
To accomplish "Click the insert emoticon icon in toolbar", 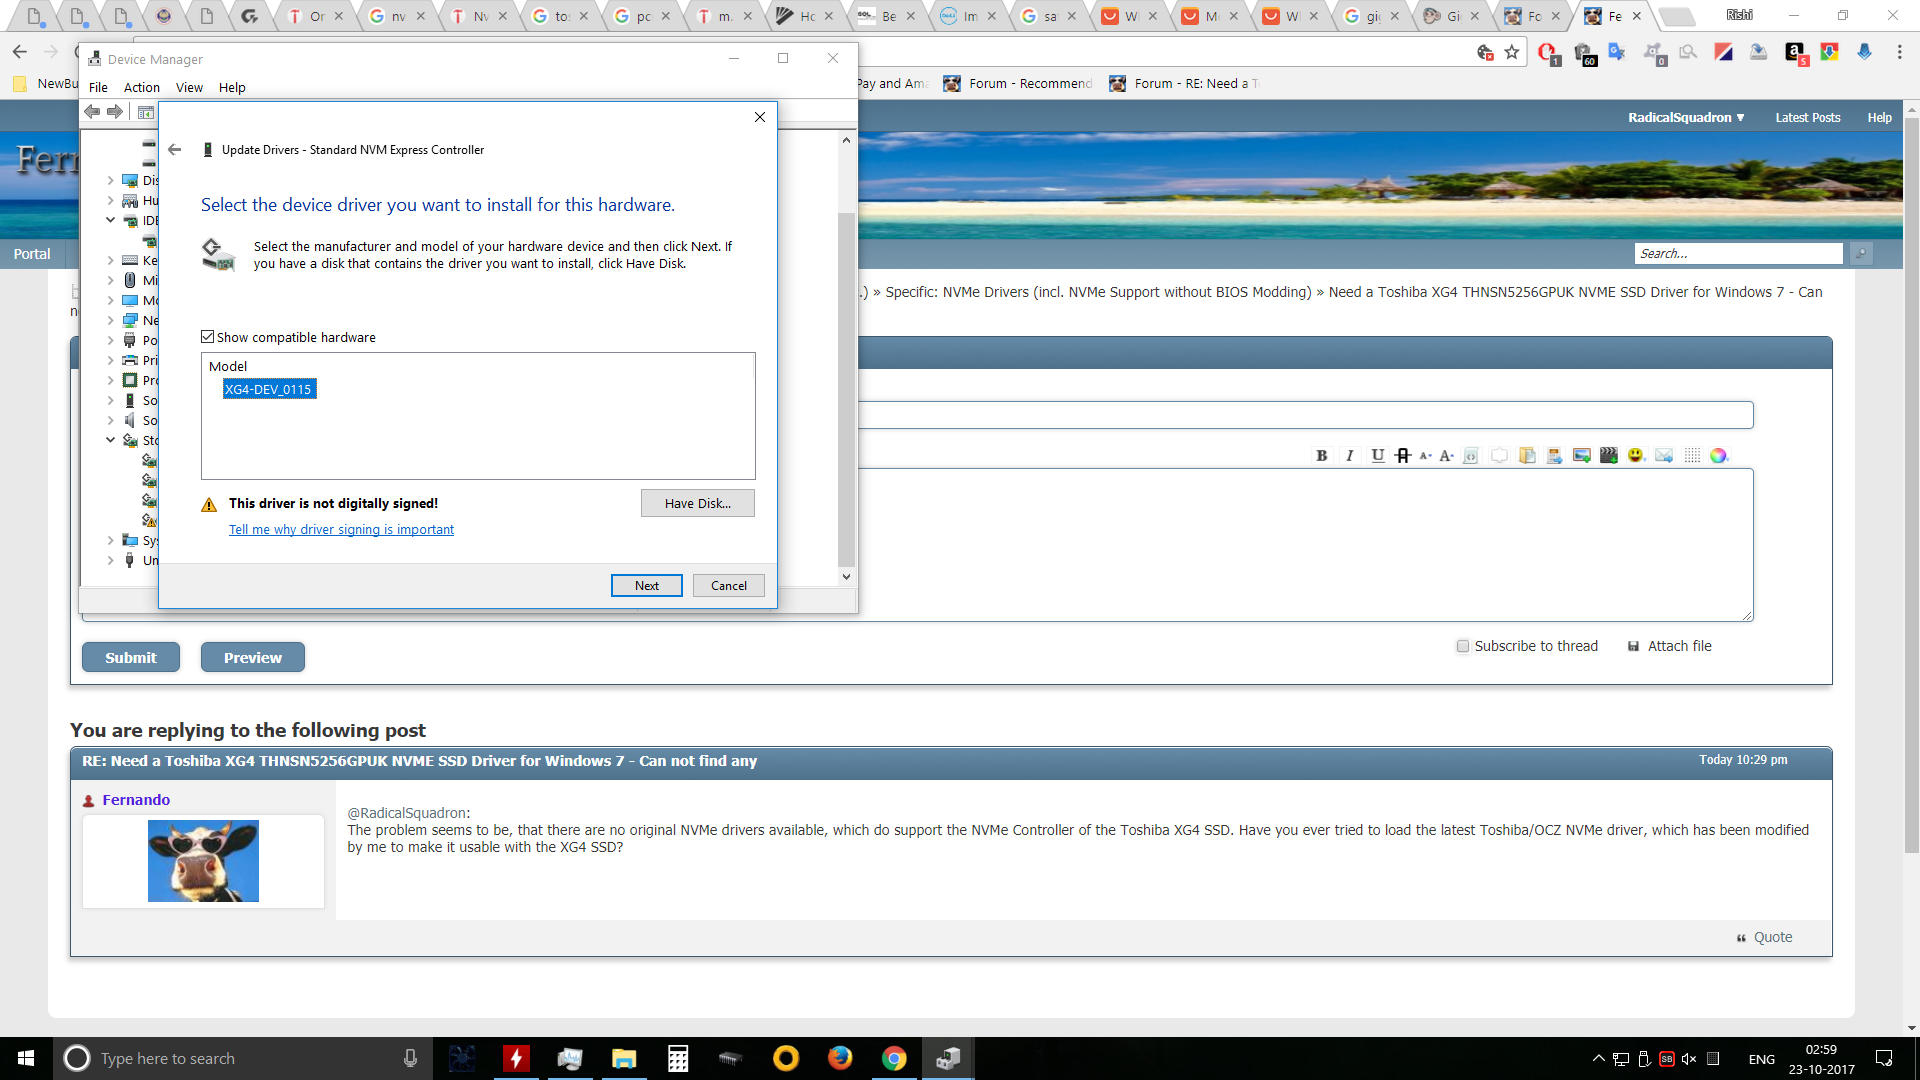I will [1636, 455].
